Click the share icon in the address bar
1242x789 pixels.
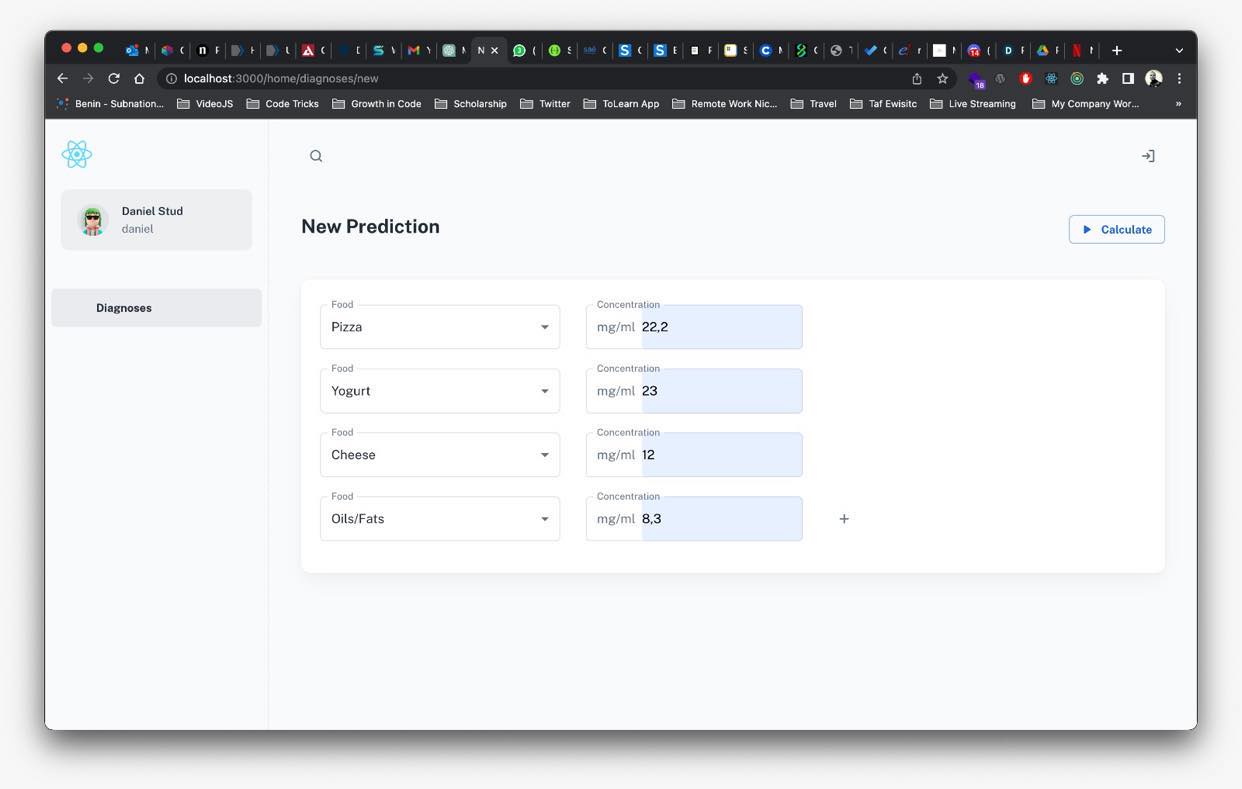(917, 78)
